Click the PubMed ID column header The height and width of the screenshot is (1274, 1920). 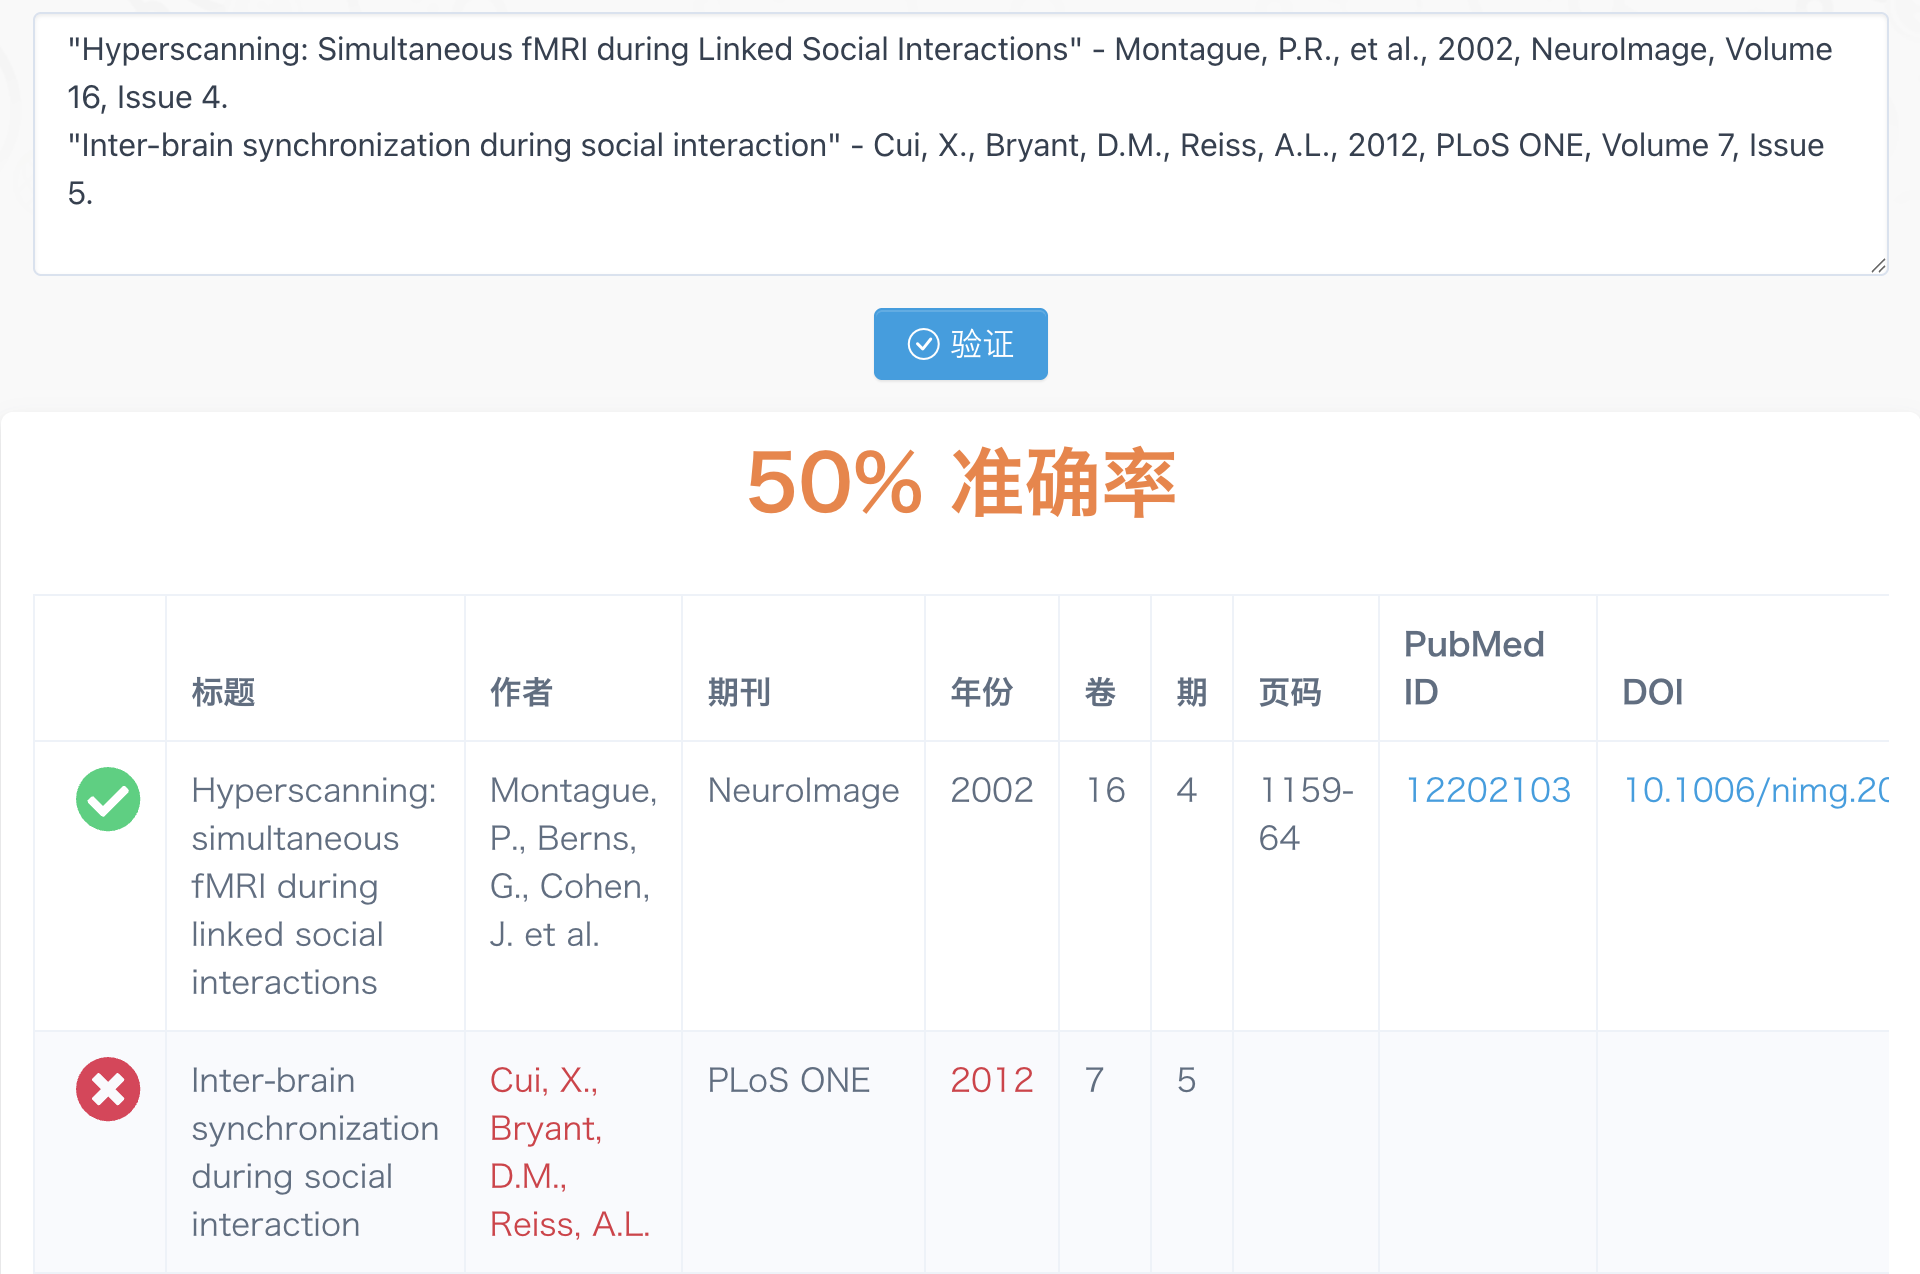[x=1473, y=668]
